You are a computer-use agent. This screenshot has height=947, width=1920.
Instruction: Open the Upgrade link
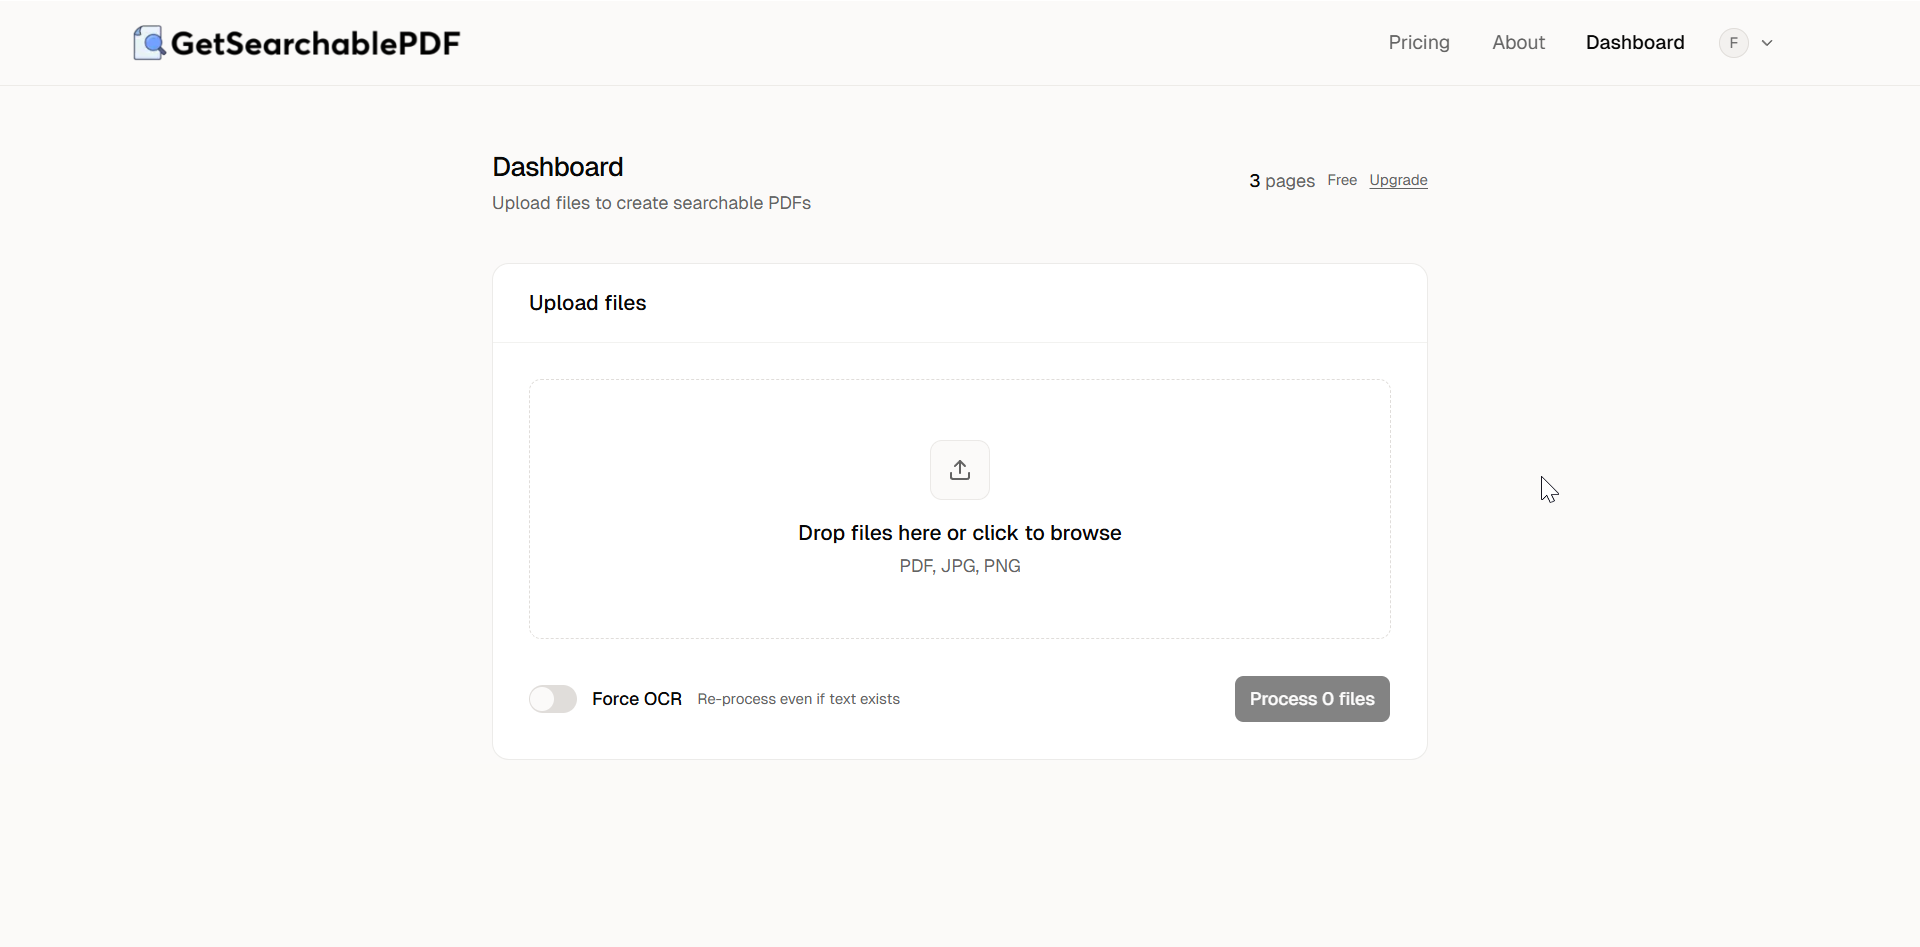tap(1398, 180)
